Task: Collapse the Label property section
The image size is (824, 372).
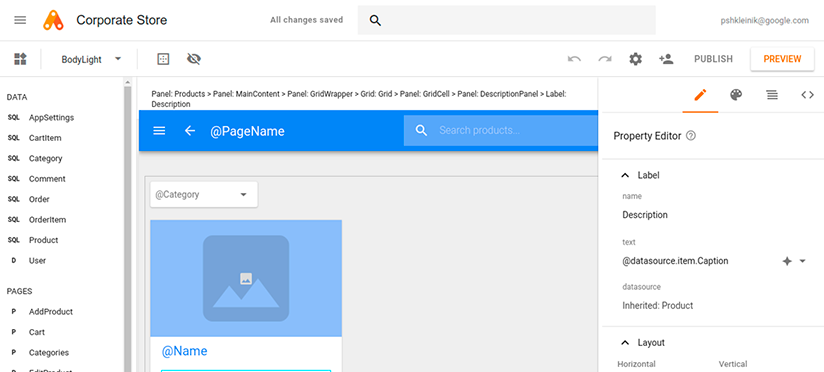Action: pyautogui.click(x=625, y=175)
